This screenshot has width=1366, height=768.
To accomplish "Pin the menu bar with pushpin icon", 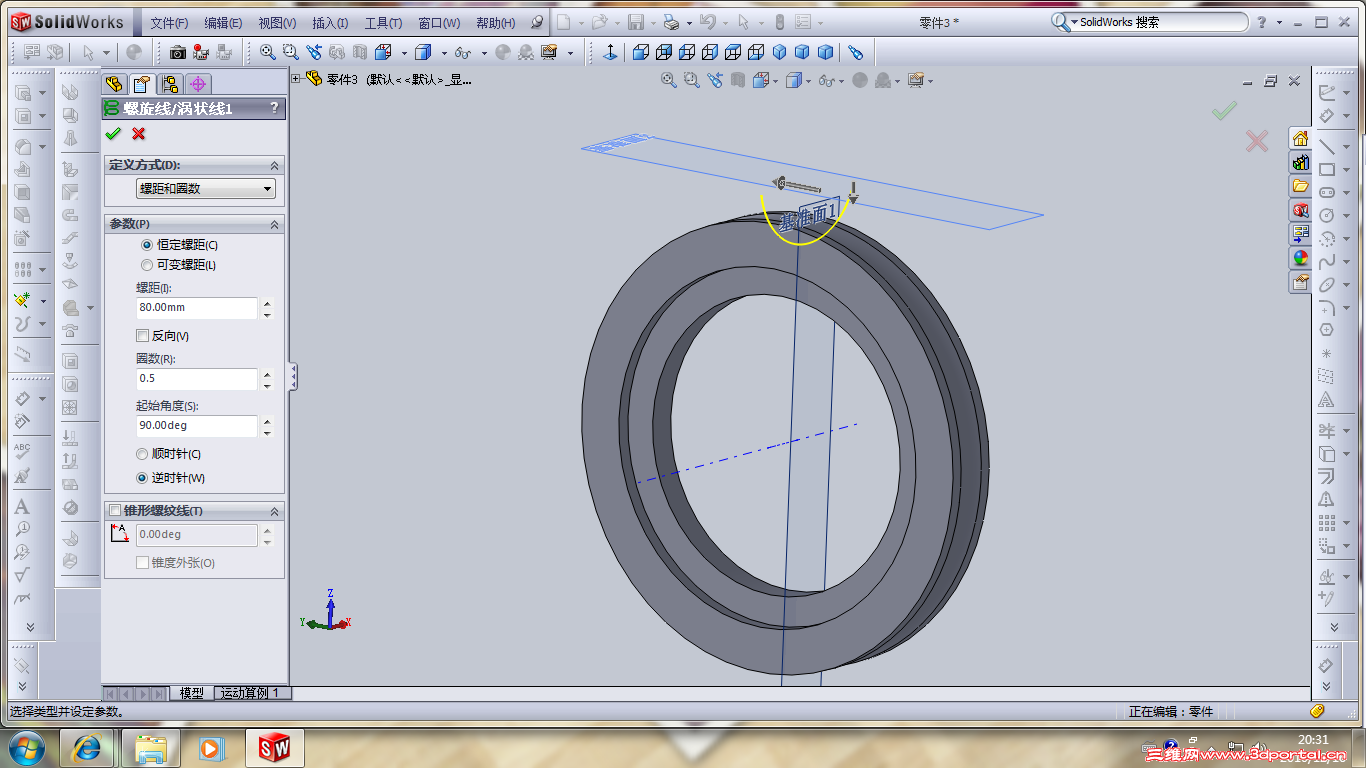I will pos(538,22).
